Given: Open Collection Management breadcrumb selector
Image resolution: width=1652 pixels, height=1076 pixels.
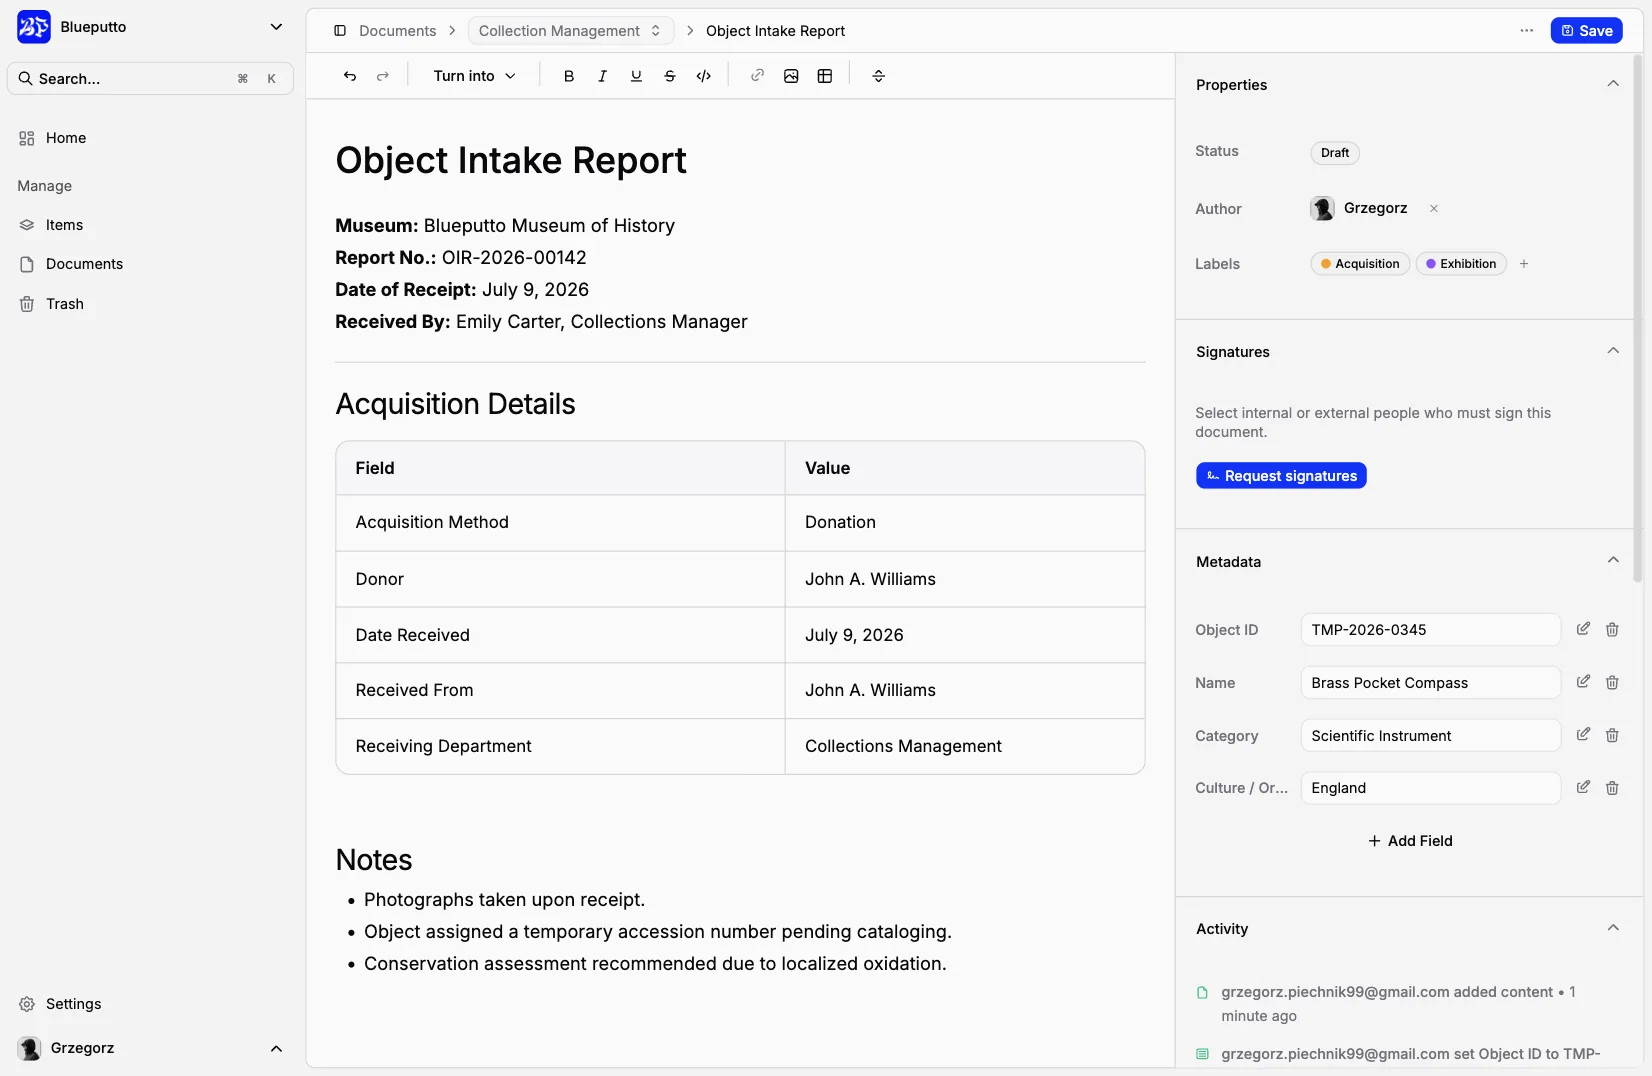Looking at the screenshot, I should pyautogui.click(x=570, y=31).
